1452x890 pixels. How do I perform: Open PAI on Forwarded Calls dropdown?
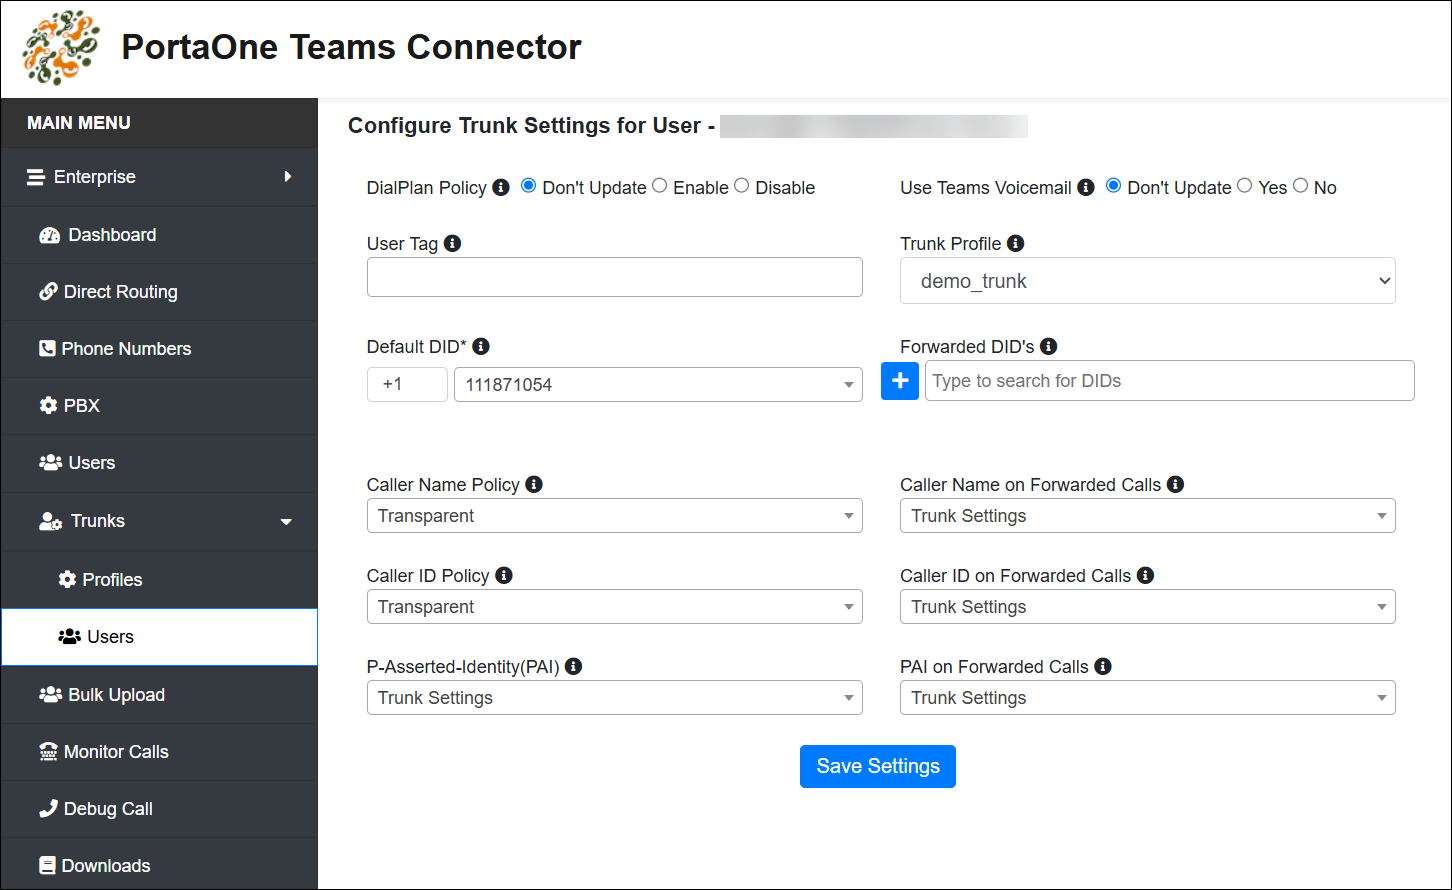tap(1148, 698)
